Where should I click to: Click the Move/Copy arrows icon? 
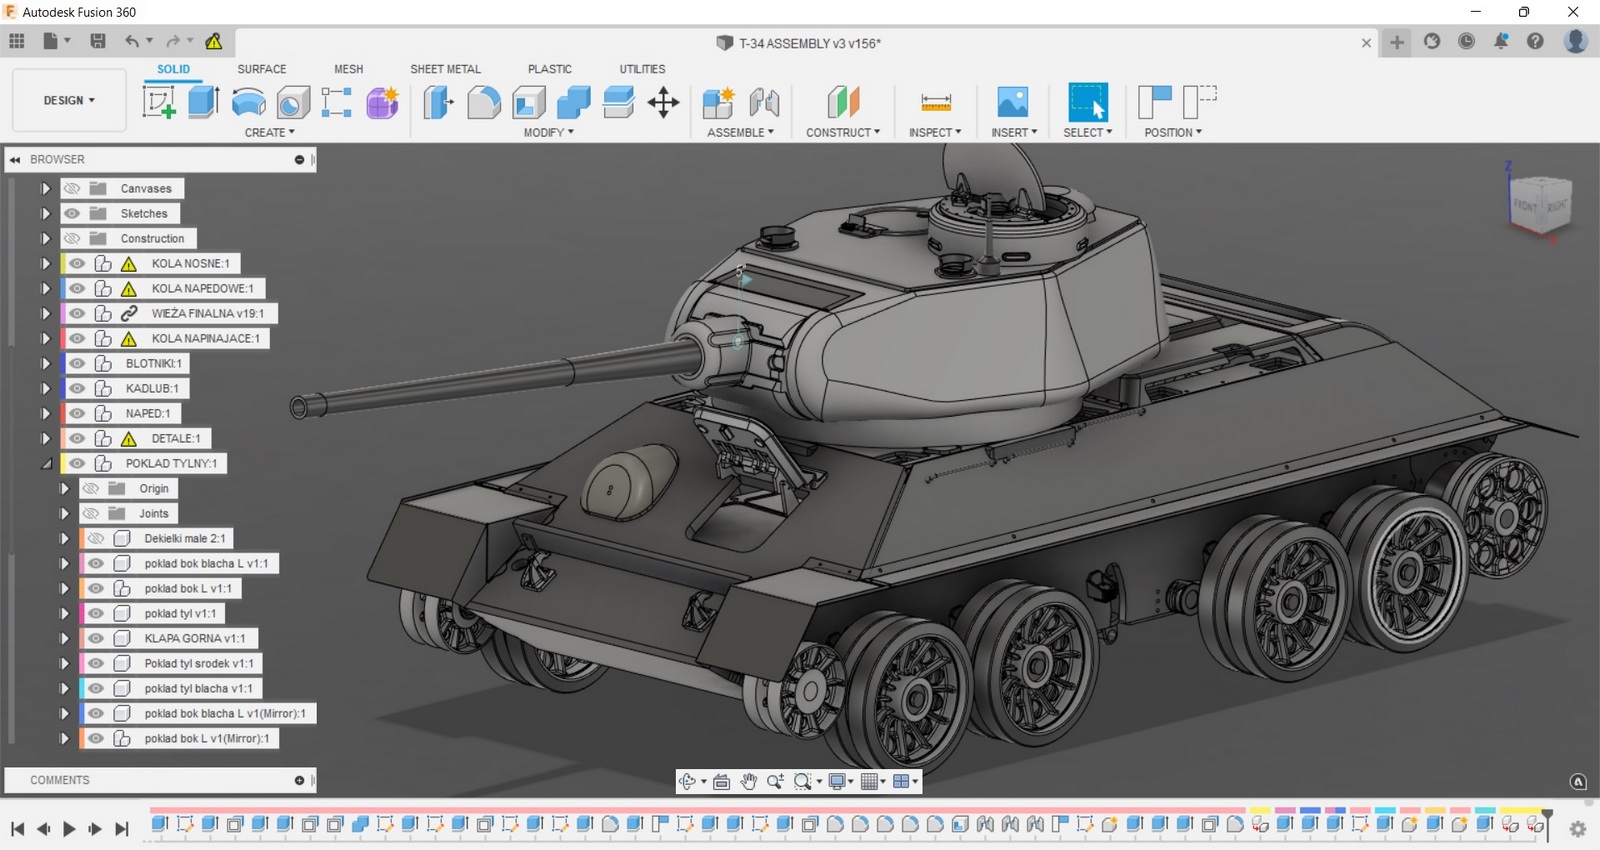click(x=663, y=102)
